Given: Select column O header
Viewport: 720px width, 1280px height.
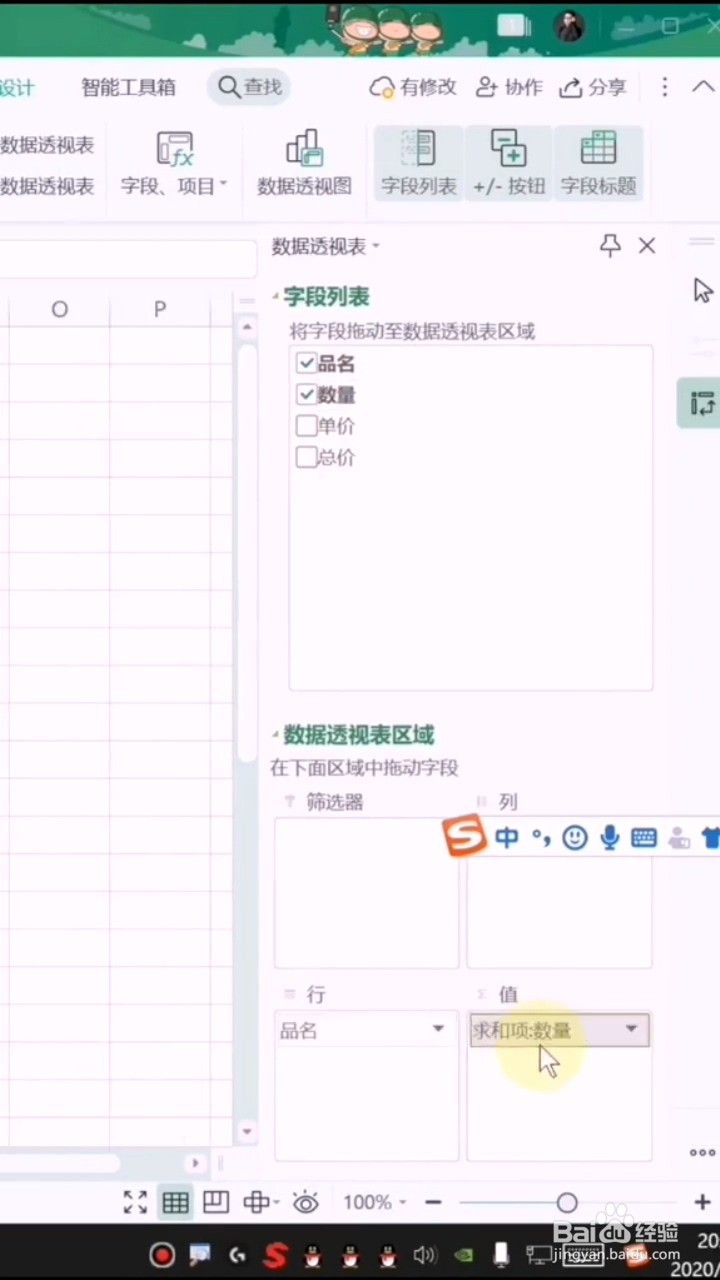Looking at the screenshot, I should click(60, 310).
